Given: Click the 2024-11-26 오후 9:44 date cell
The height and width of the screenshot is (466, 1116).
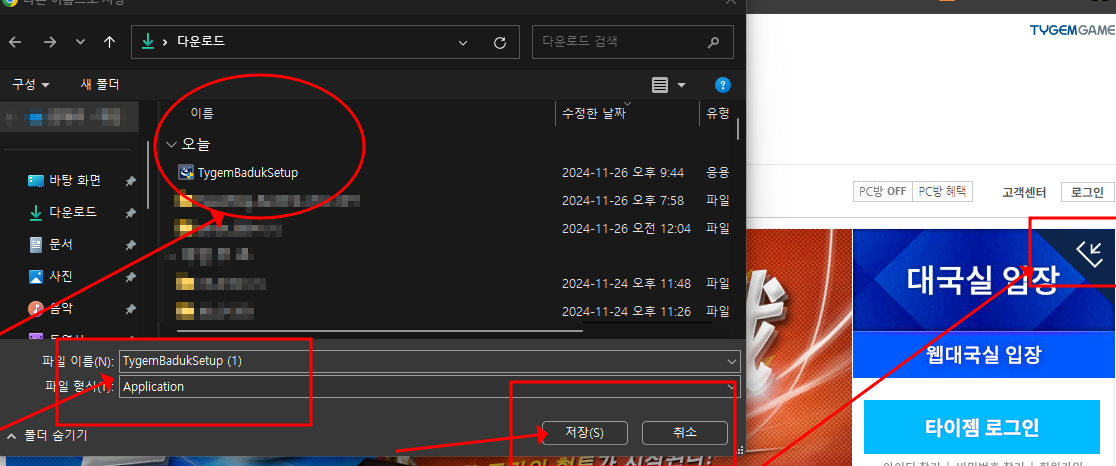Looking at the screenshot, I should 623,172.
